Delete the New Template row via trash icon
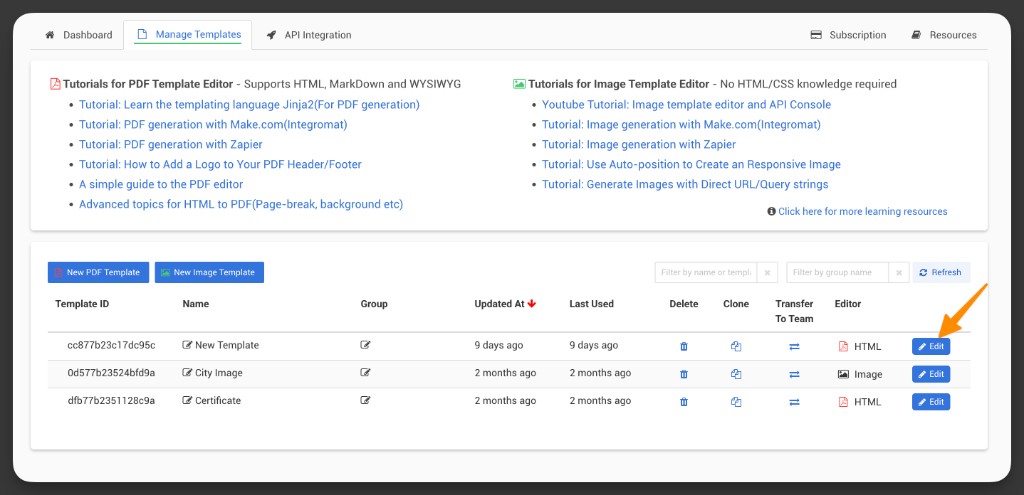1024x495 pixels. pyautogui.click(x=684, y=347)
